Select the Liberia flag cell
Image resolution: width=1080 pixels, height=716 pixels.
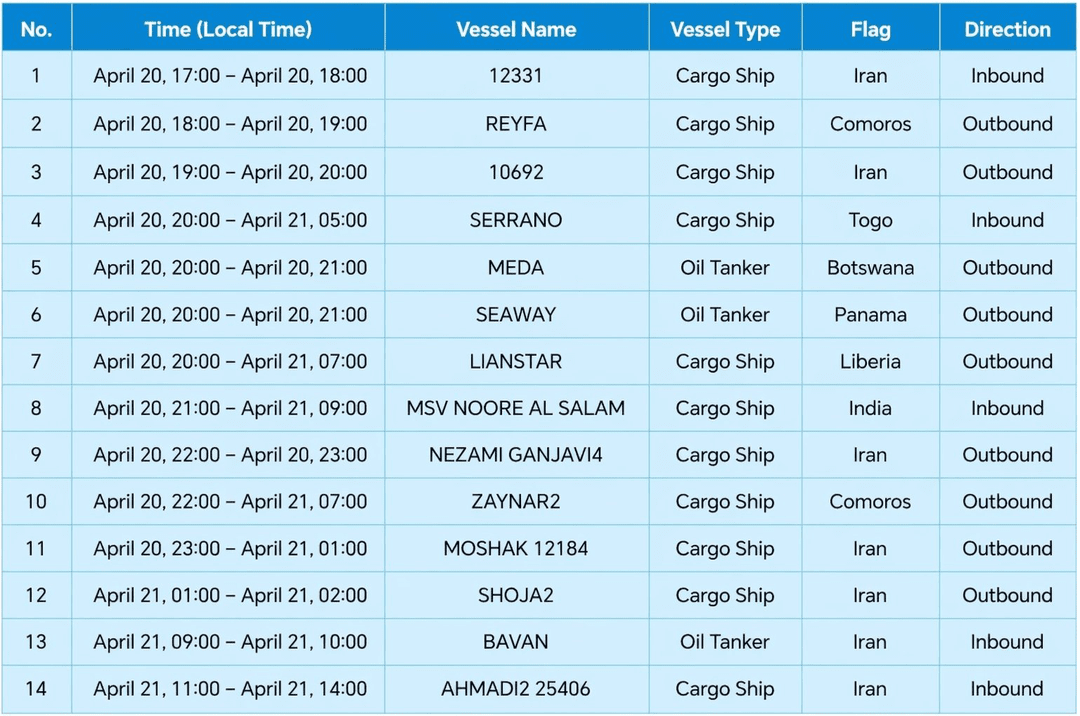click(870, 361)
